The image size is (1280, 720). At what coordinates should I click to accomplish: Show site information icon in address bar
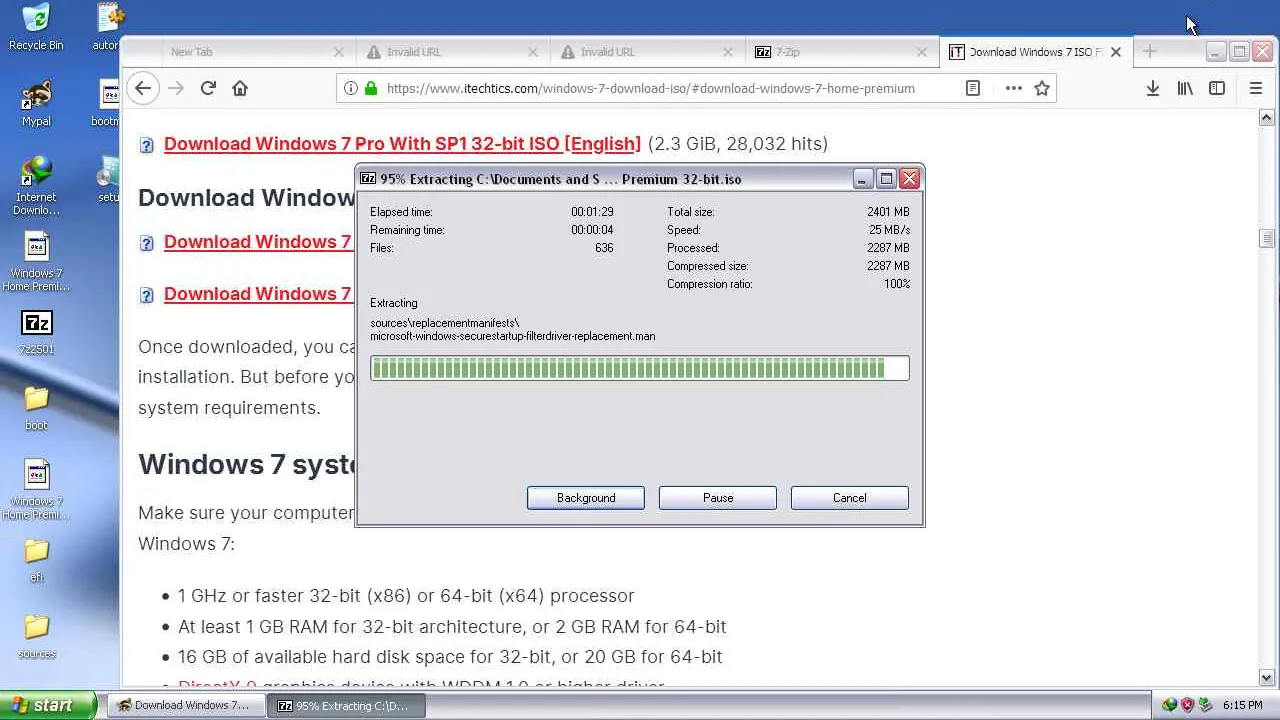coord(351,88)
